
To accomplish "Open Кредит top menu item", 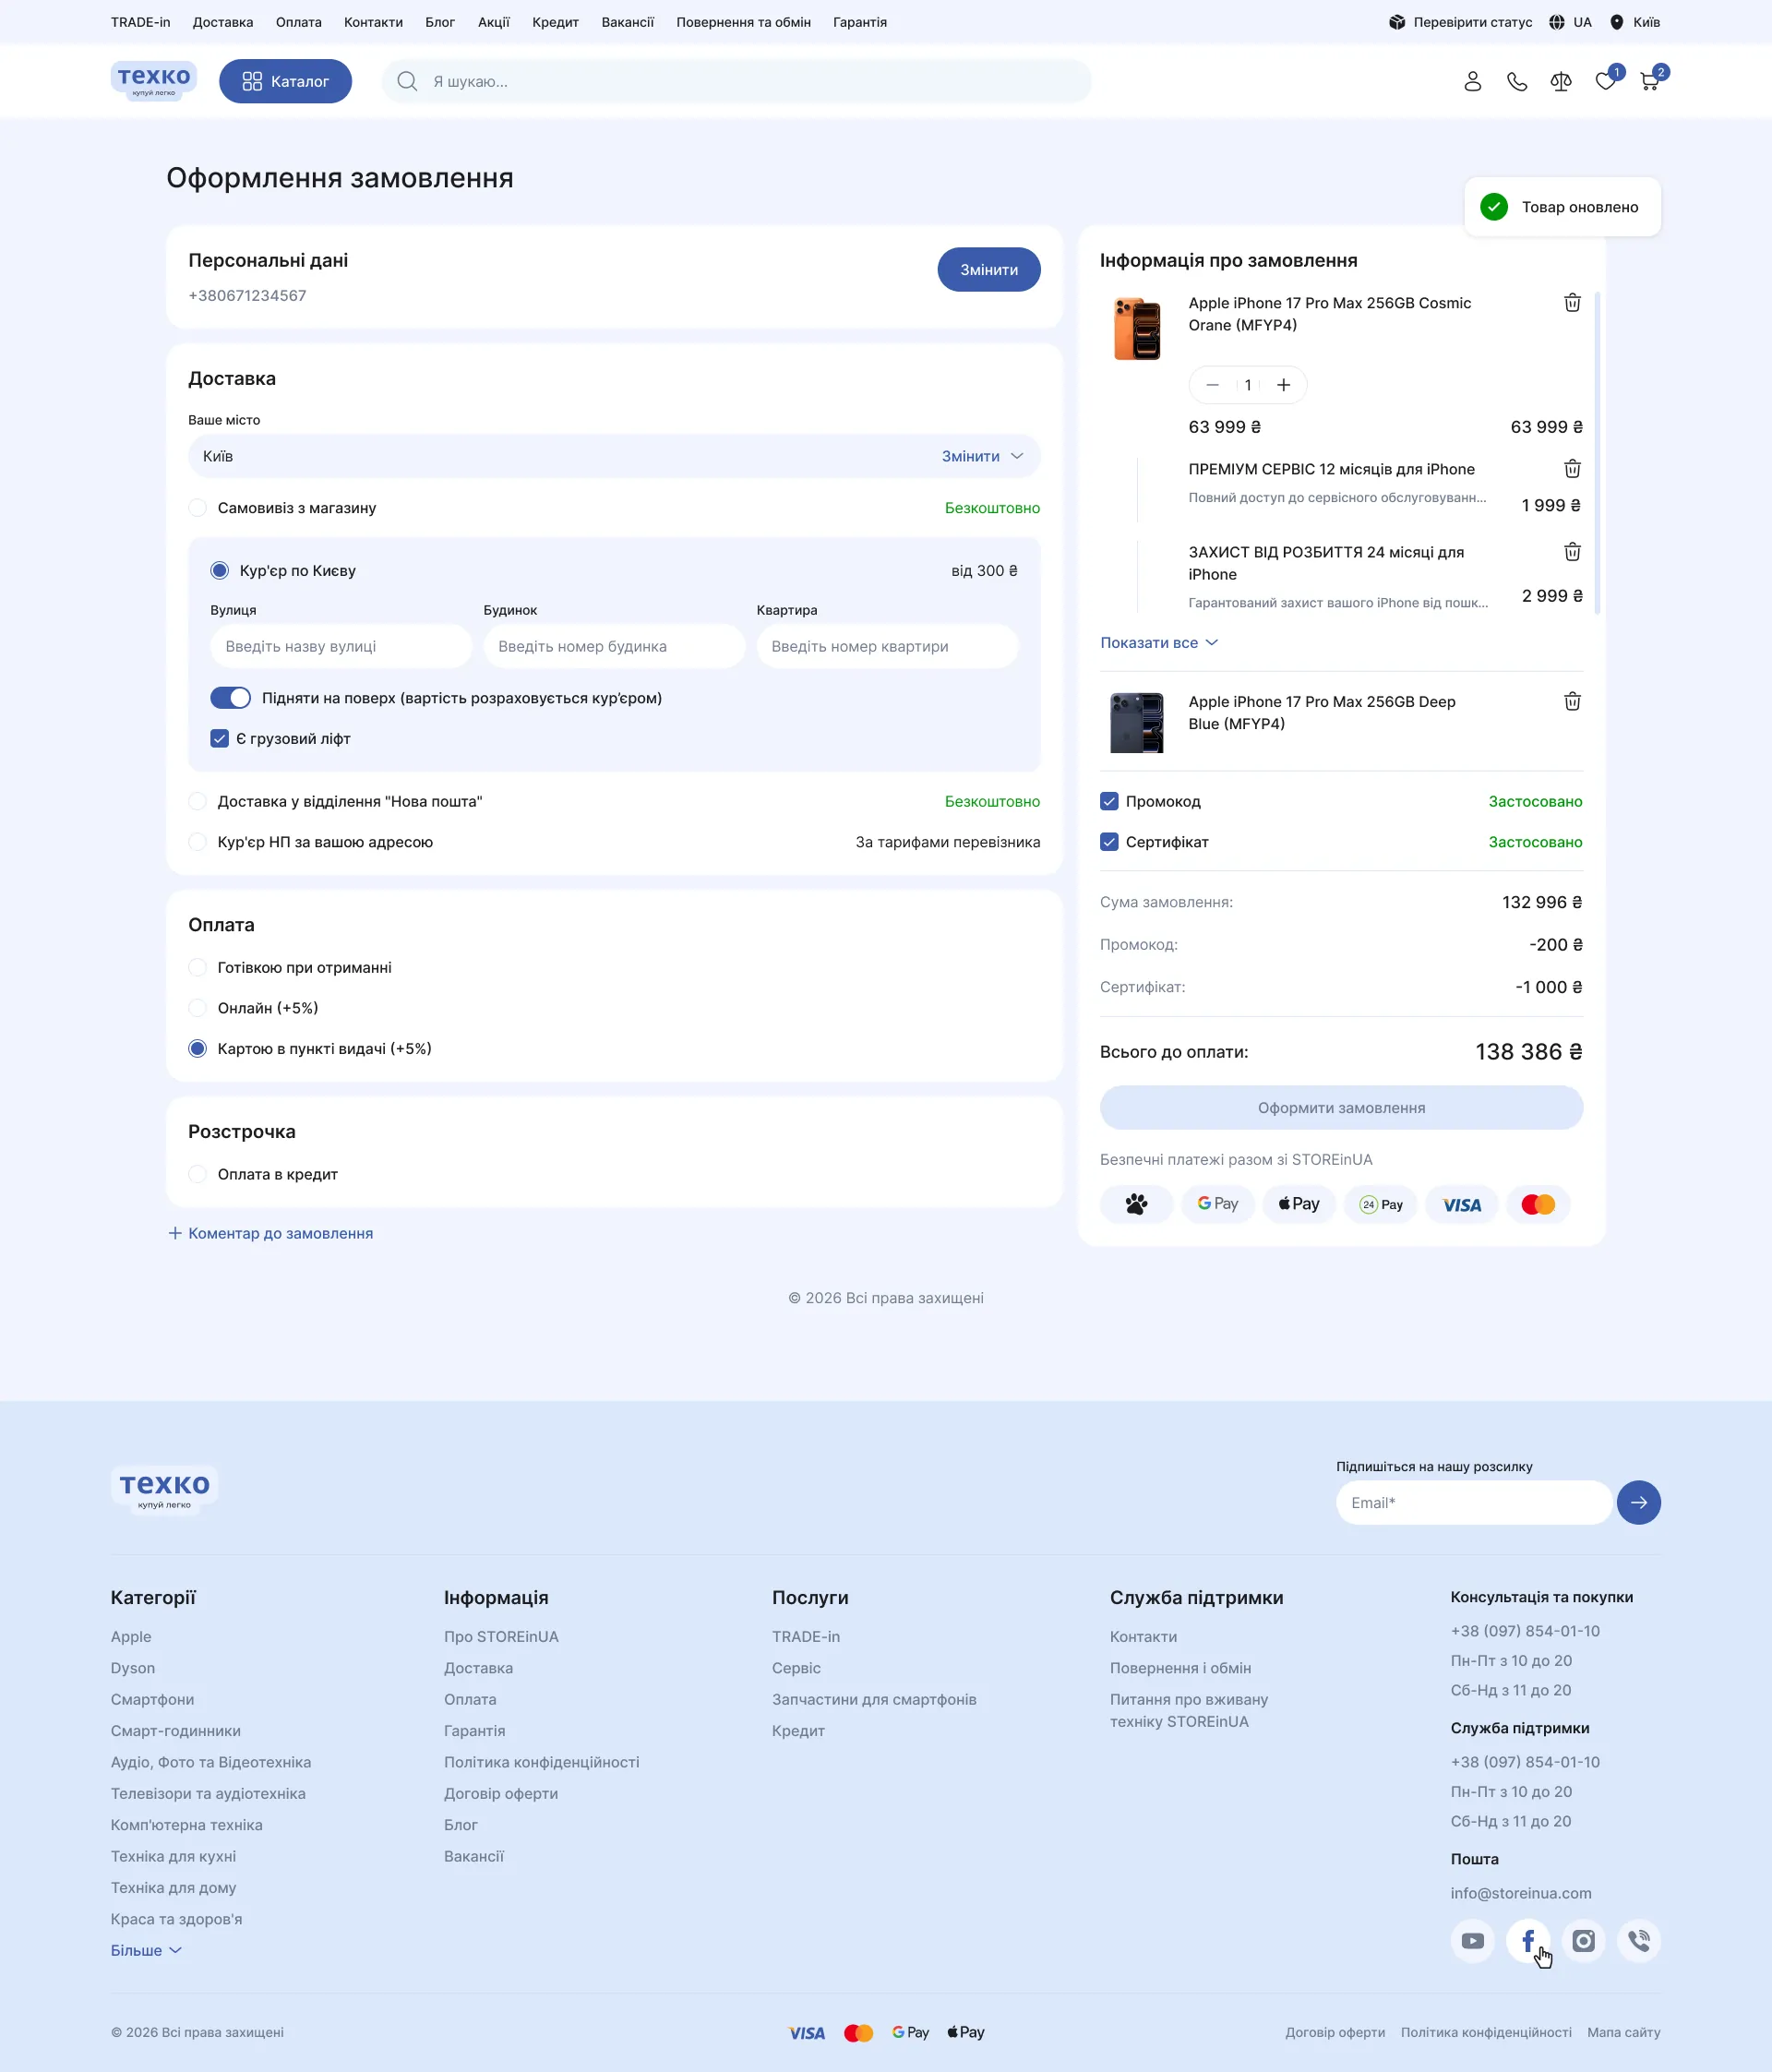I will (555, 22).
